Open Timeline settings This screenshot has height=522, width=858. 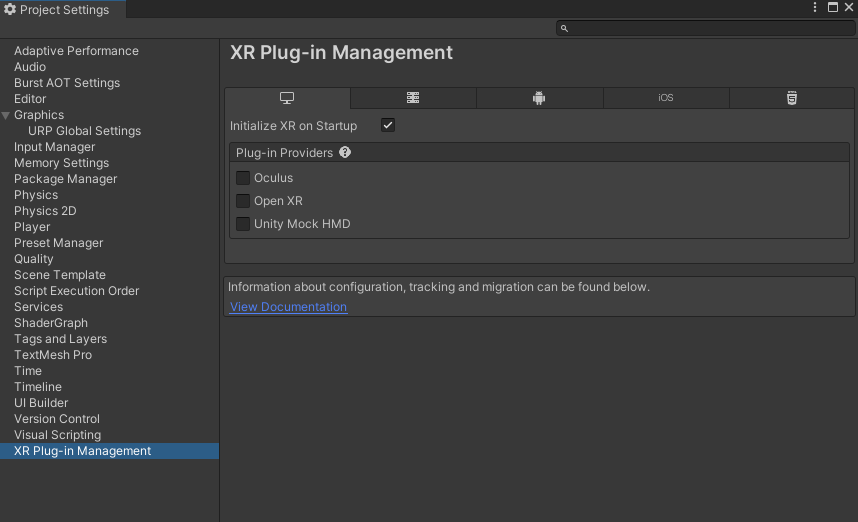point(38,387)
